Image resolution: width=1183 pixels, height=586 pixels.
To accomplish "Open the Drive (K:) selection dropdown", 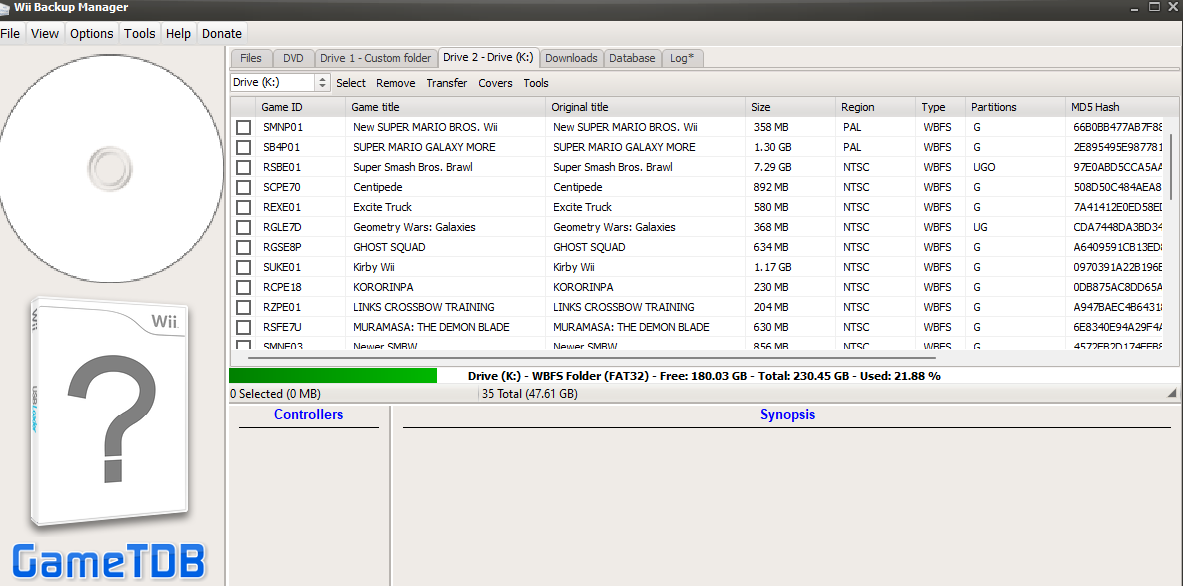I will pos(322,83).
